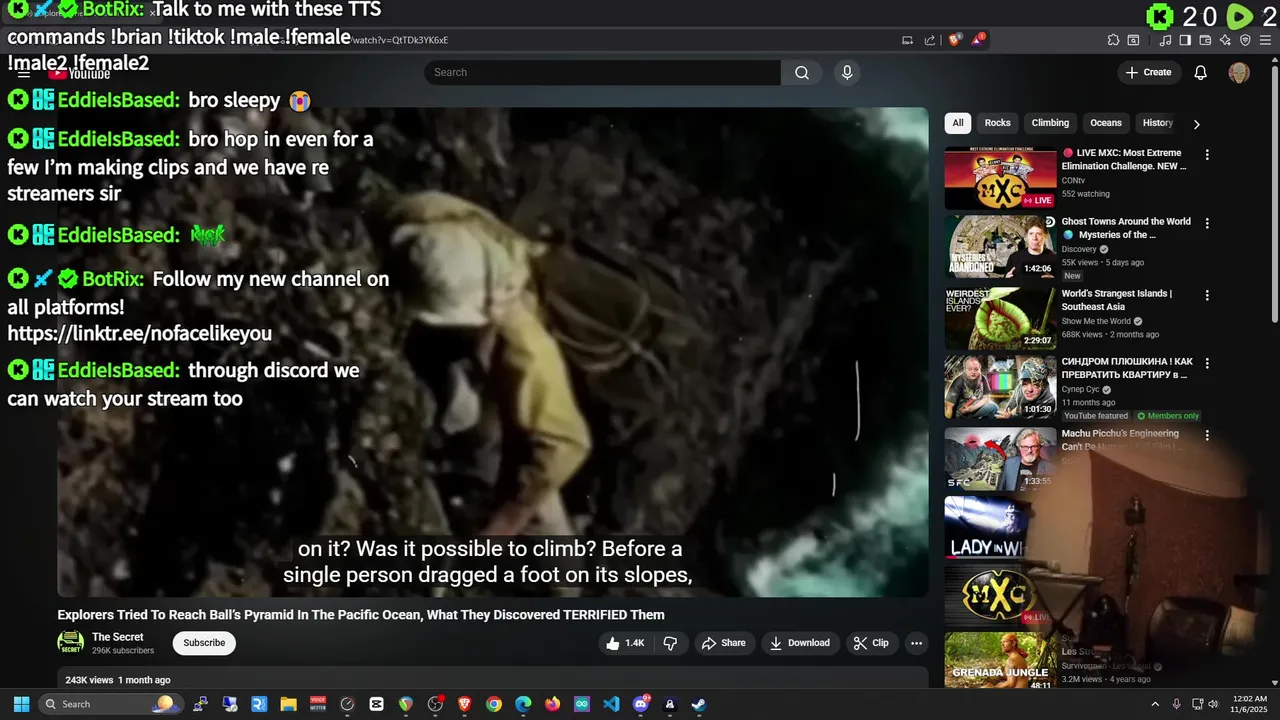Screen dimensions: 1280x720
Task: Open Brave VPN shield icon
Action: coord(1245,40)
